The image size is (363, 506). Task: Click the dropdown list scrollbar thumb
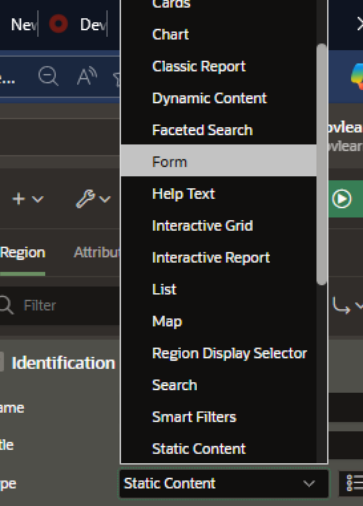point(321,164)
